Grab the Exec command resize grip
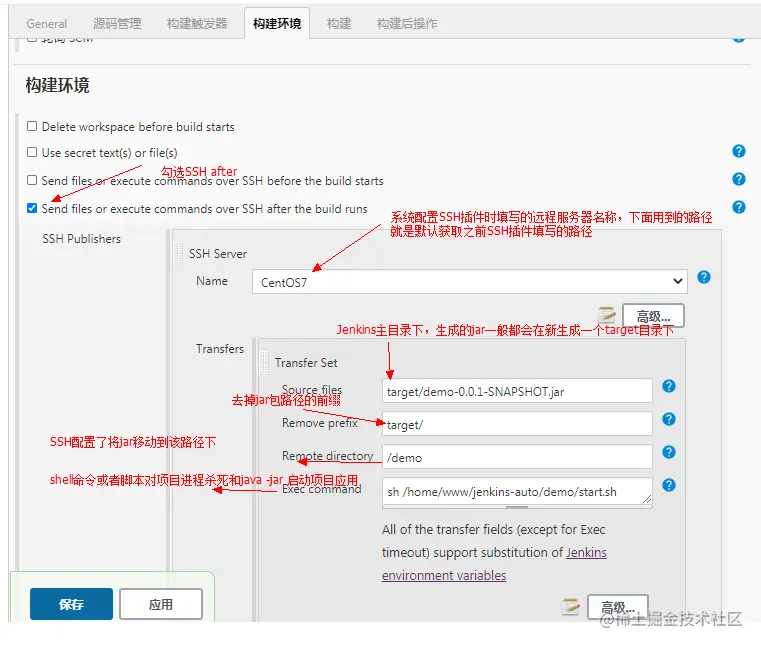This screenshot has width=761, height=647. [646, 499]
